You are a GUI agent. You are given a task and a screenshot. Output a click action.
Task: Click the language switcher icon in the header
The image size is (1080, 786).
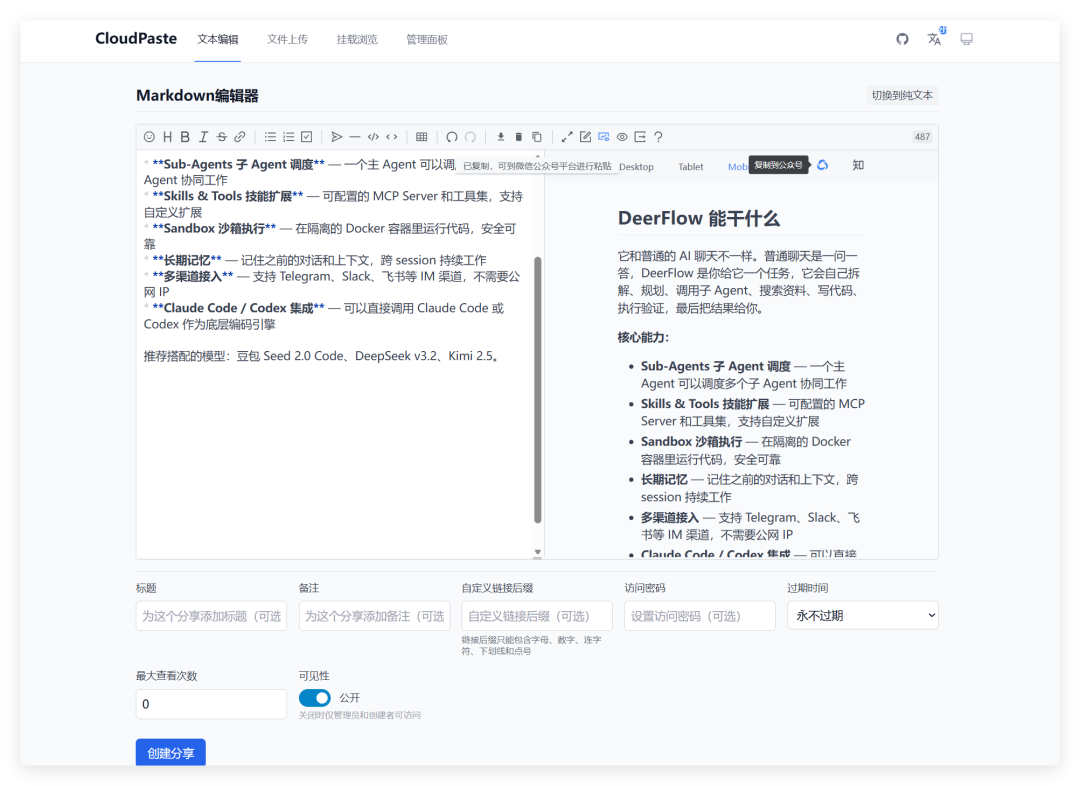click(x=934, y=38)
